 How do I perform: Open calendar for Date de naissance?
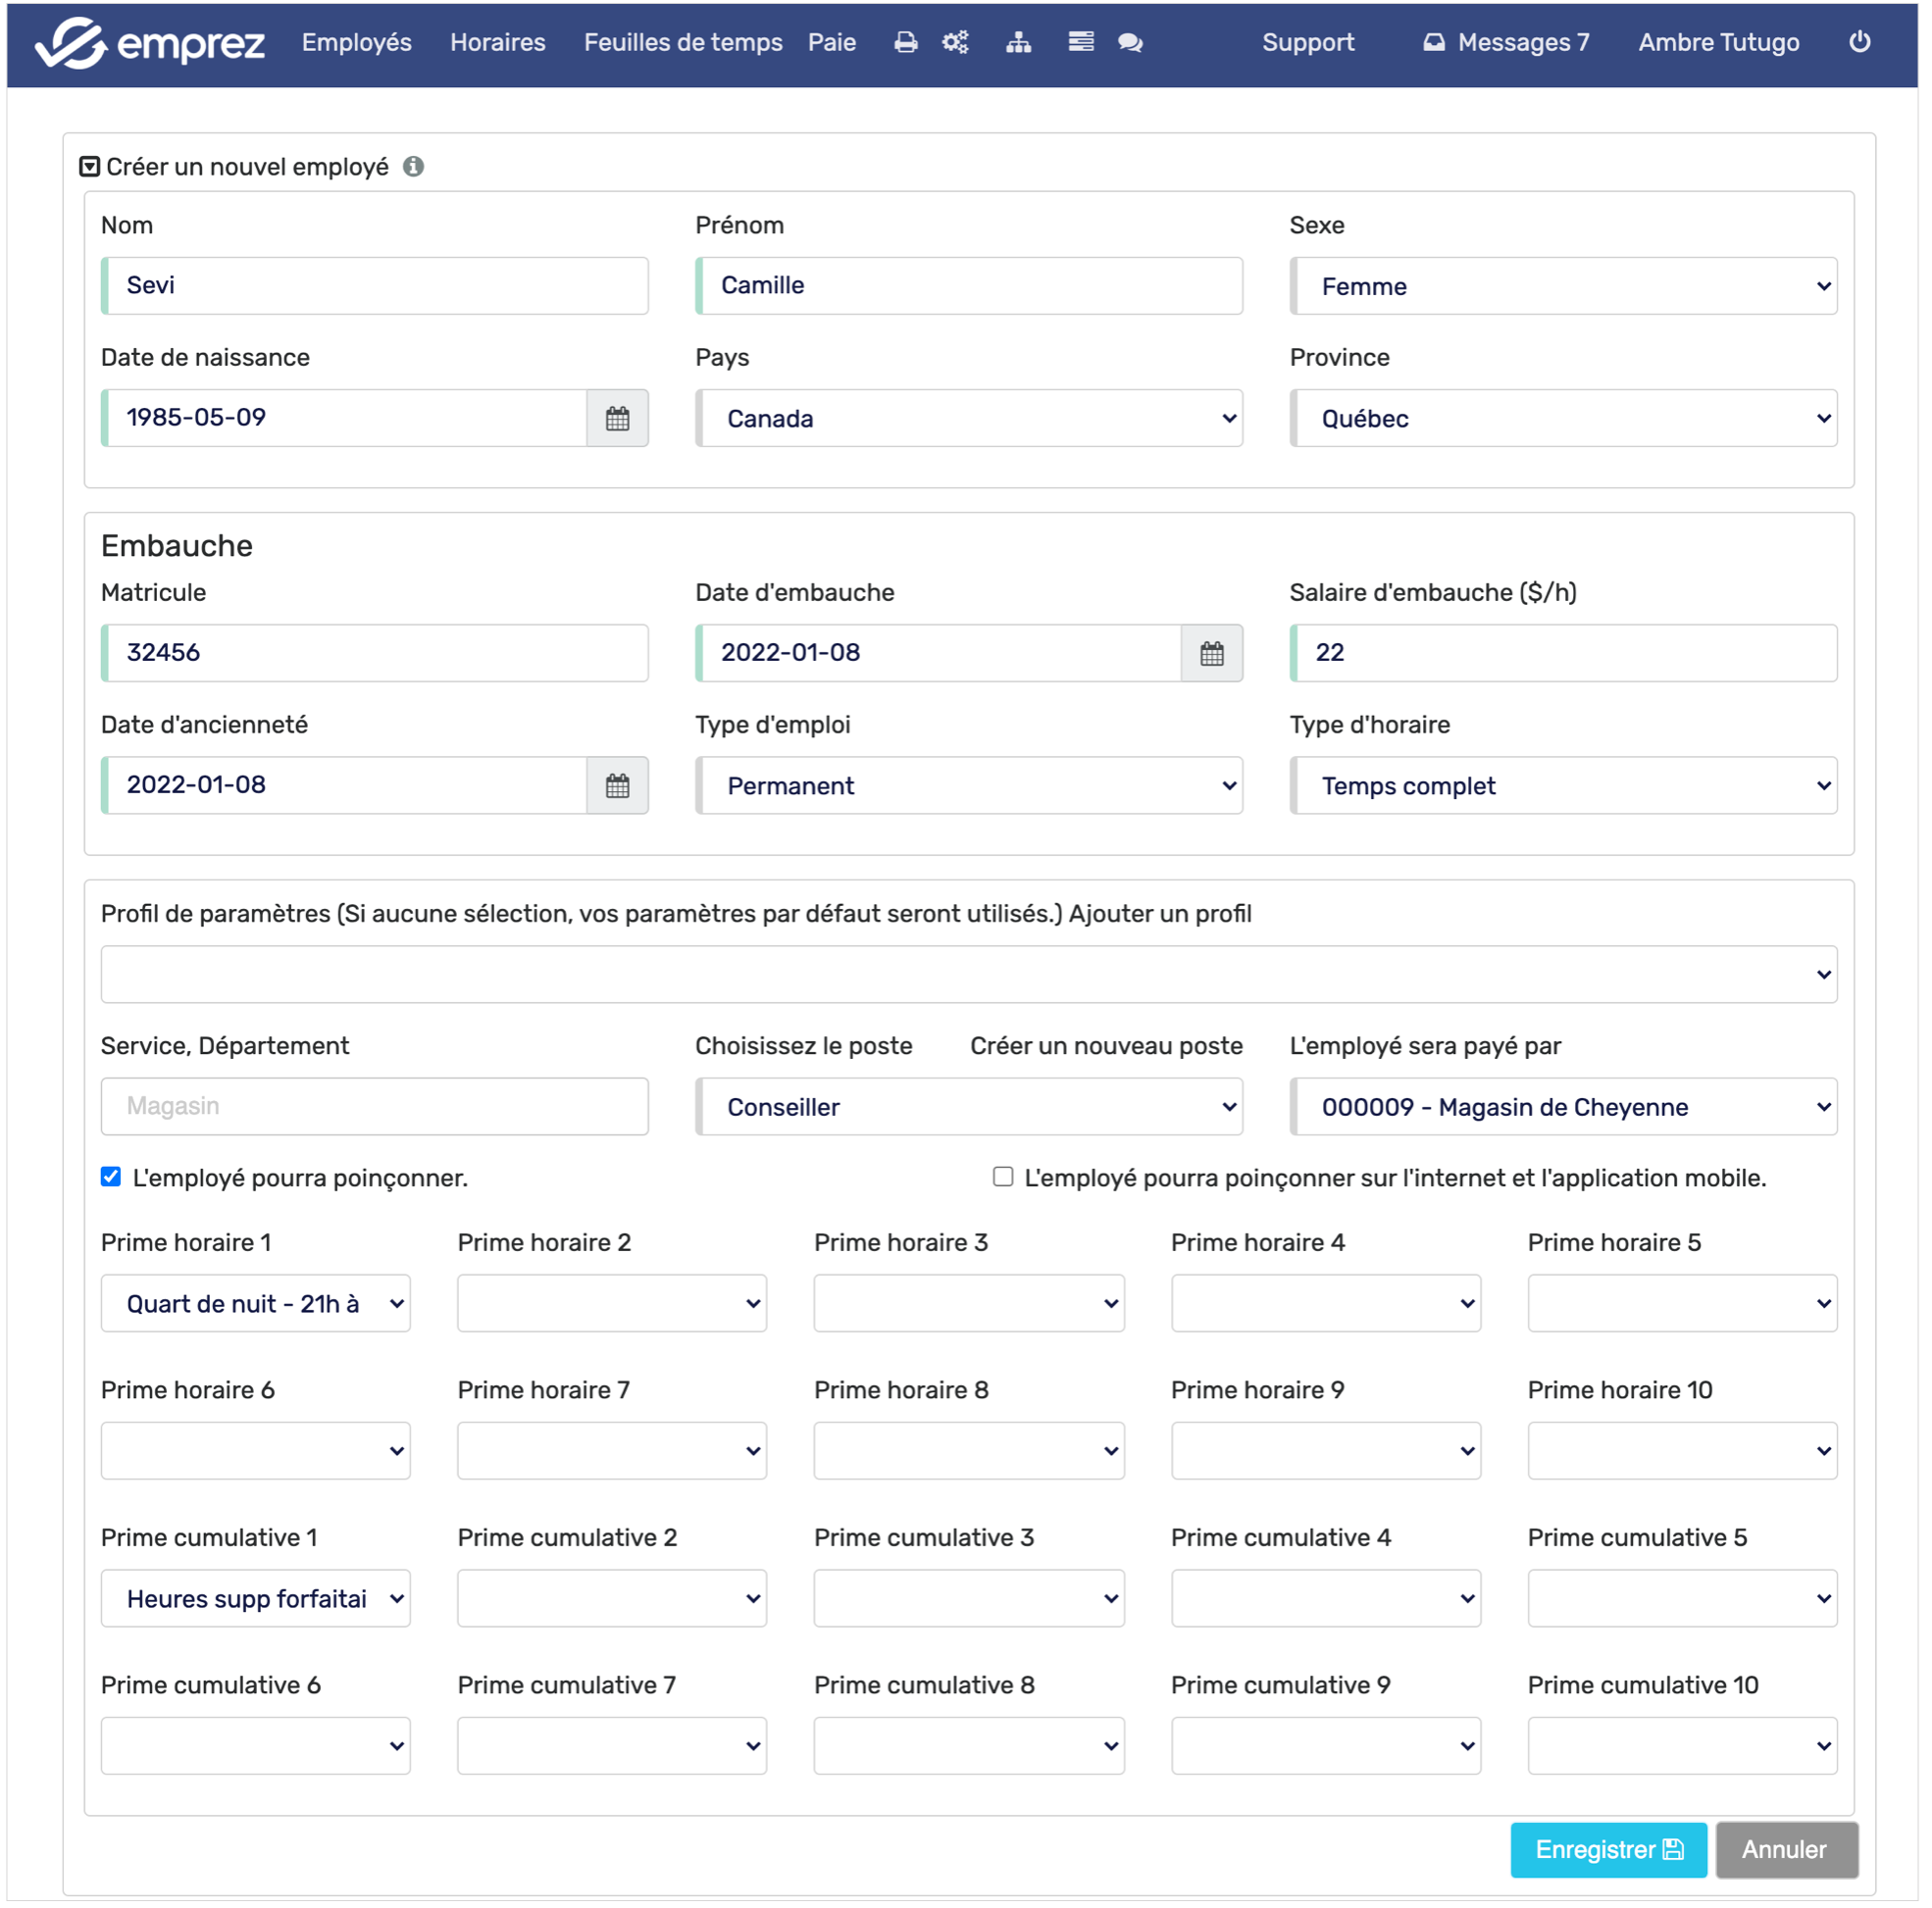pyautogui.click(x=617, y=418)
